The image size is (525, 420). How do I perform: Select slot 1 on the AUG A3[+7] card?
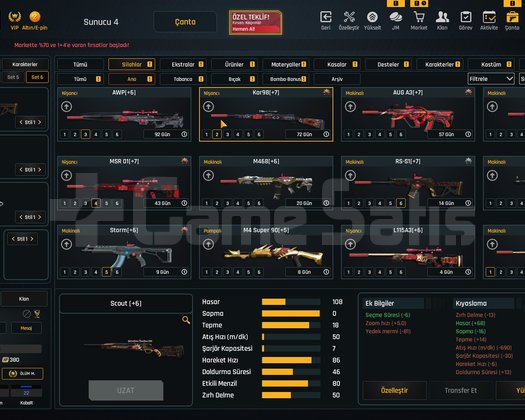[349, 135]
